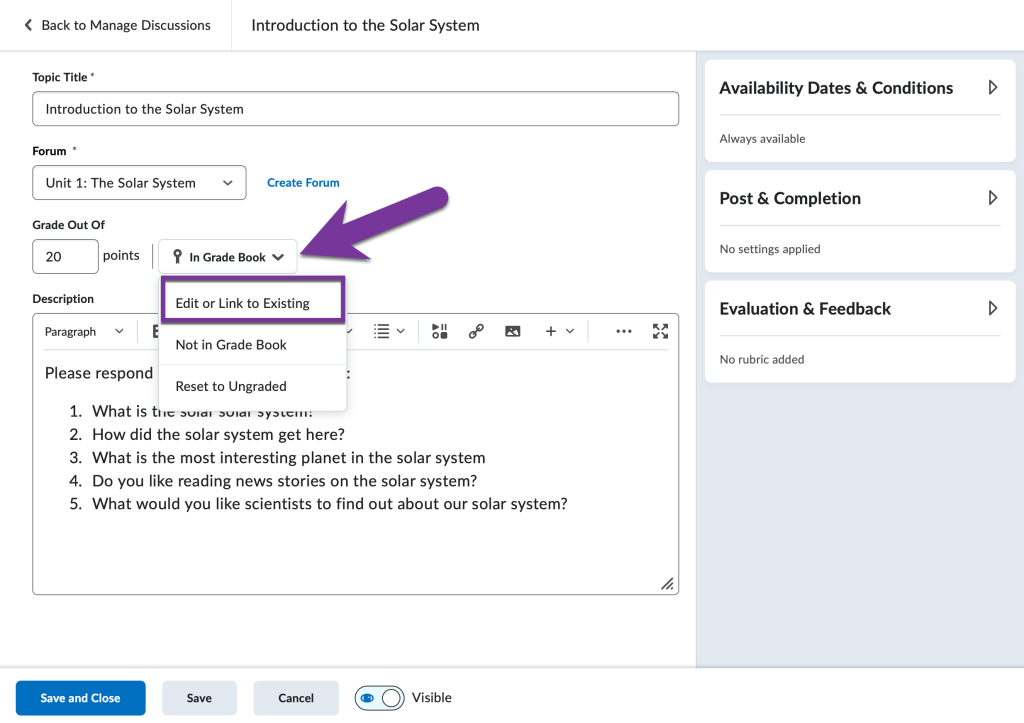Expand the Availability Dates & Conditions panel
The image size is (1024, 723).
pos(993,88)
